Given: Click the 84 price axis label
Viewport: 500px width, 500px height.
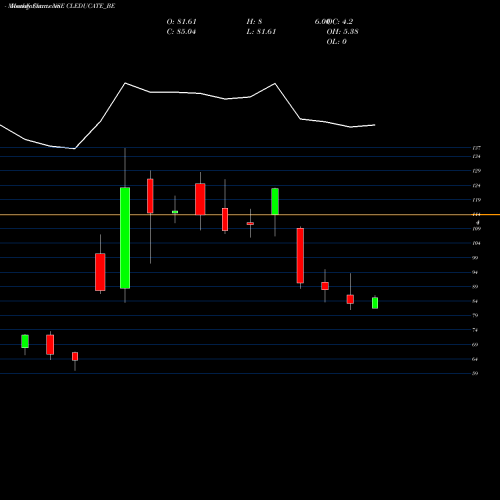Looking at the screenshot, I should tap(475, 301).
